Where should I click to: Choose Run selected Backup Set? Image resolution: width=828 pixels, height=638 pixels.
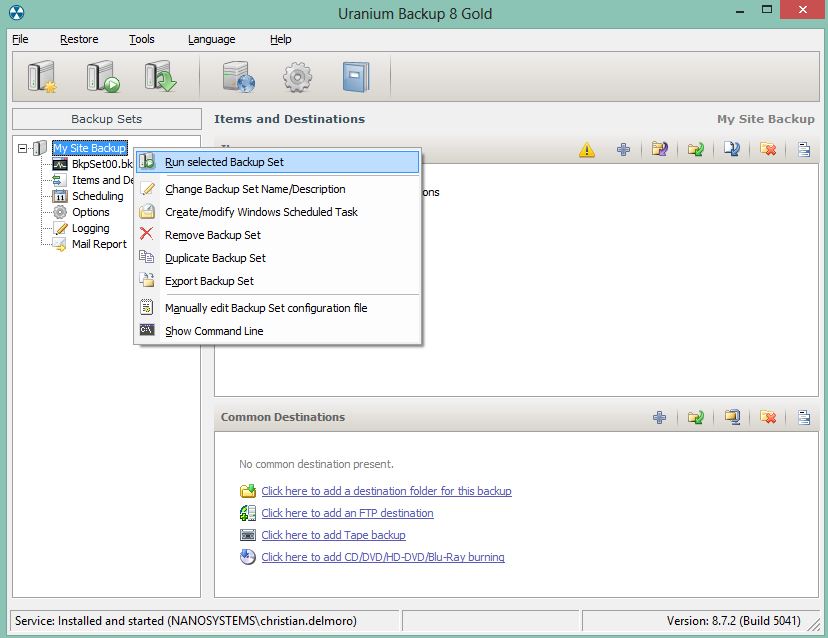click(278, 162)
